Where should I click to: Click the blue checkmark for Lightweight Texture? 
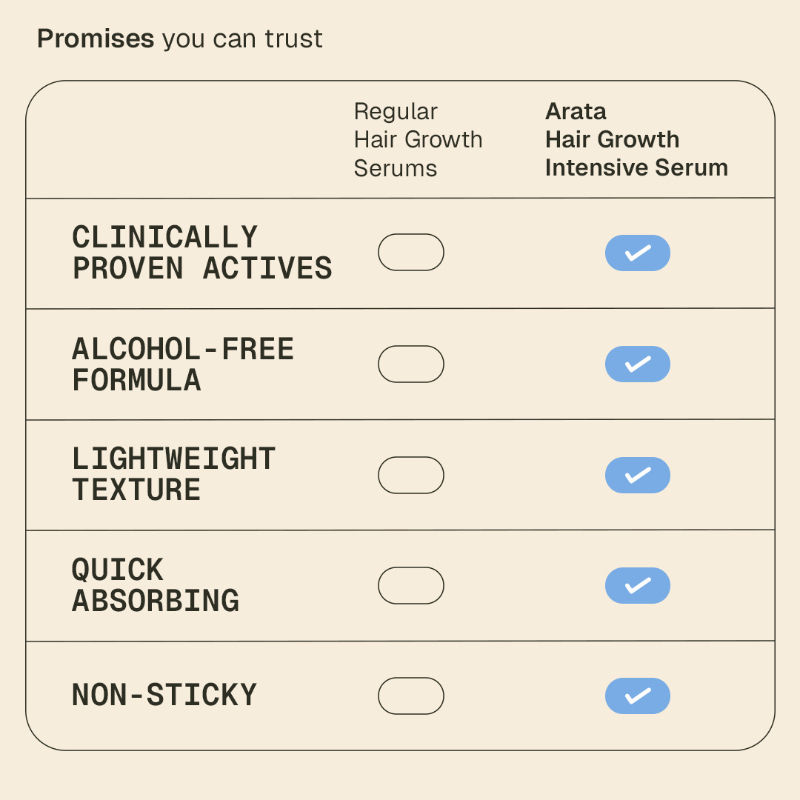point(637,475)
